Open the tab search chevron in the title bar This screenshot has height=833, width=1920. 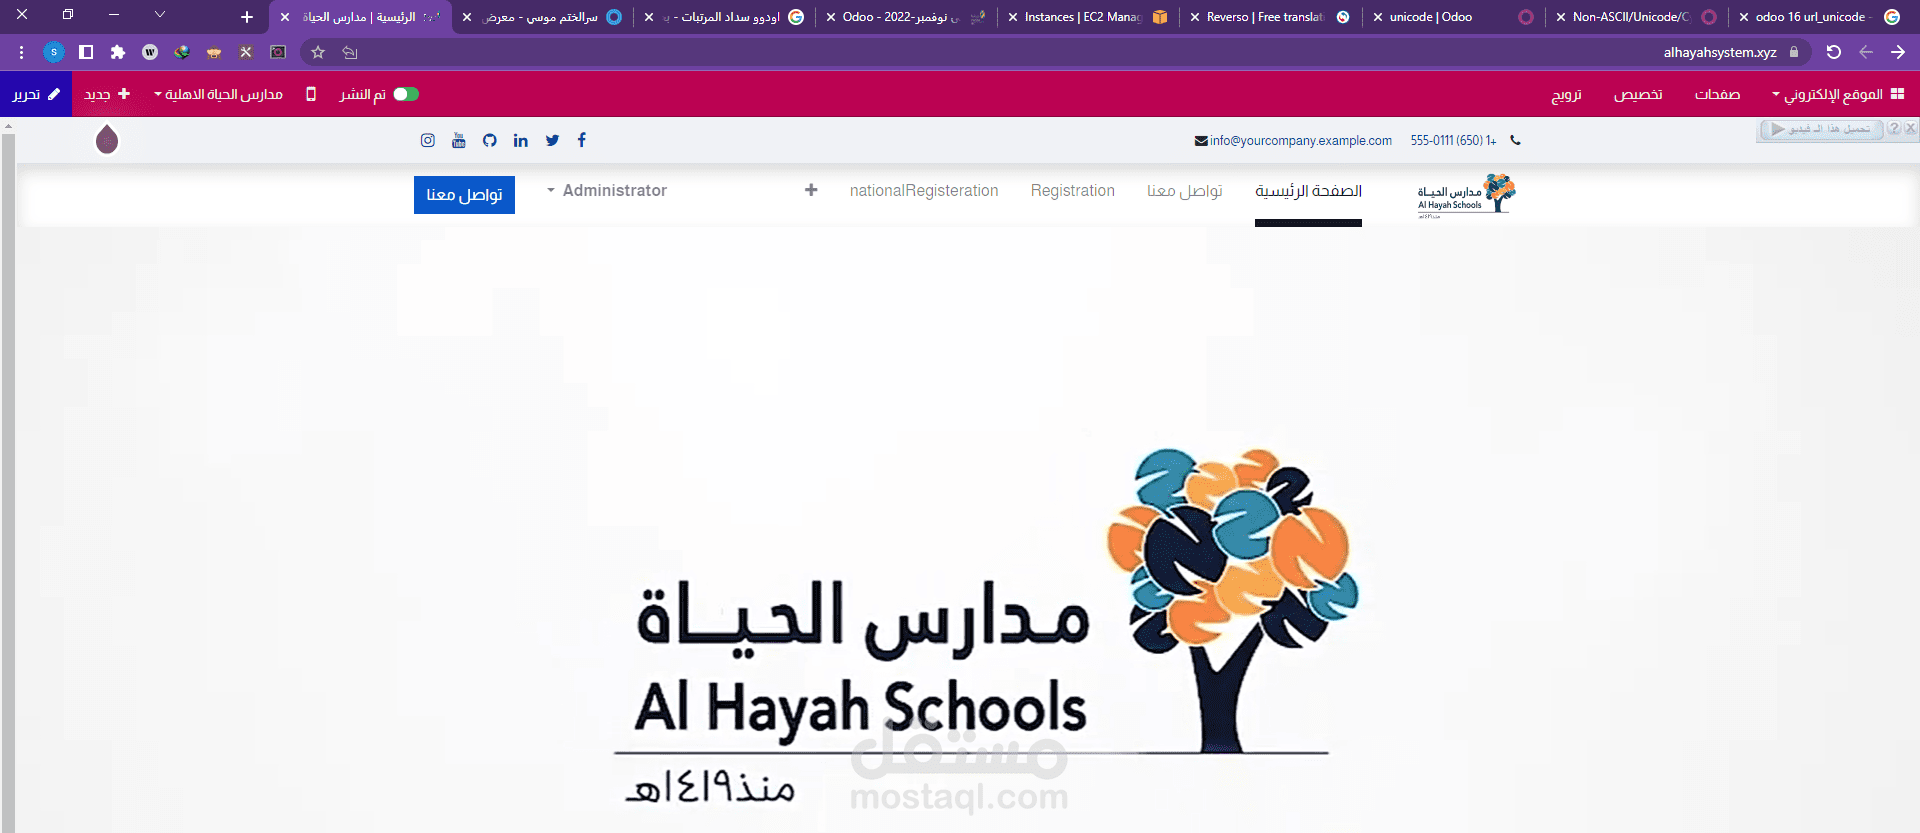tap(159, 15)
